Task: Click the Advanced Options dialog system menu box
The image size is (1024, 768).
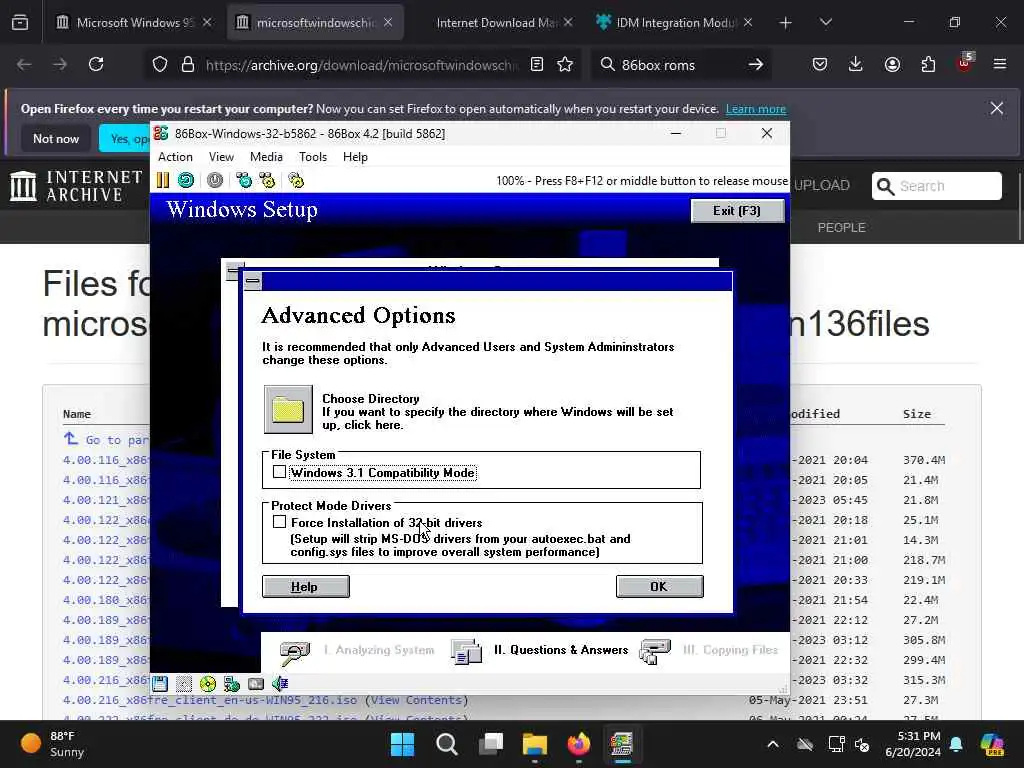Action: point(253,281)
